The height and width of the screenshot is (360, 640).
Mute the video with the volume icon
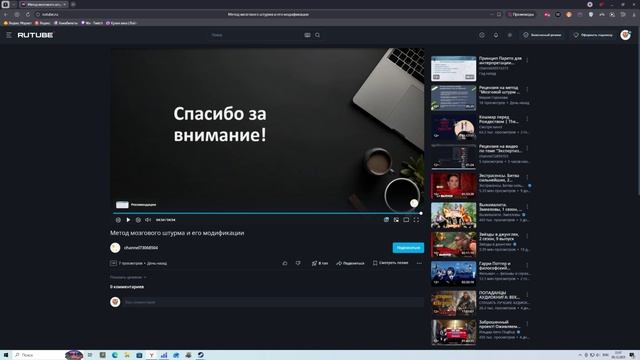coord(148,220)
